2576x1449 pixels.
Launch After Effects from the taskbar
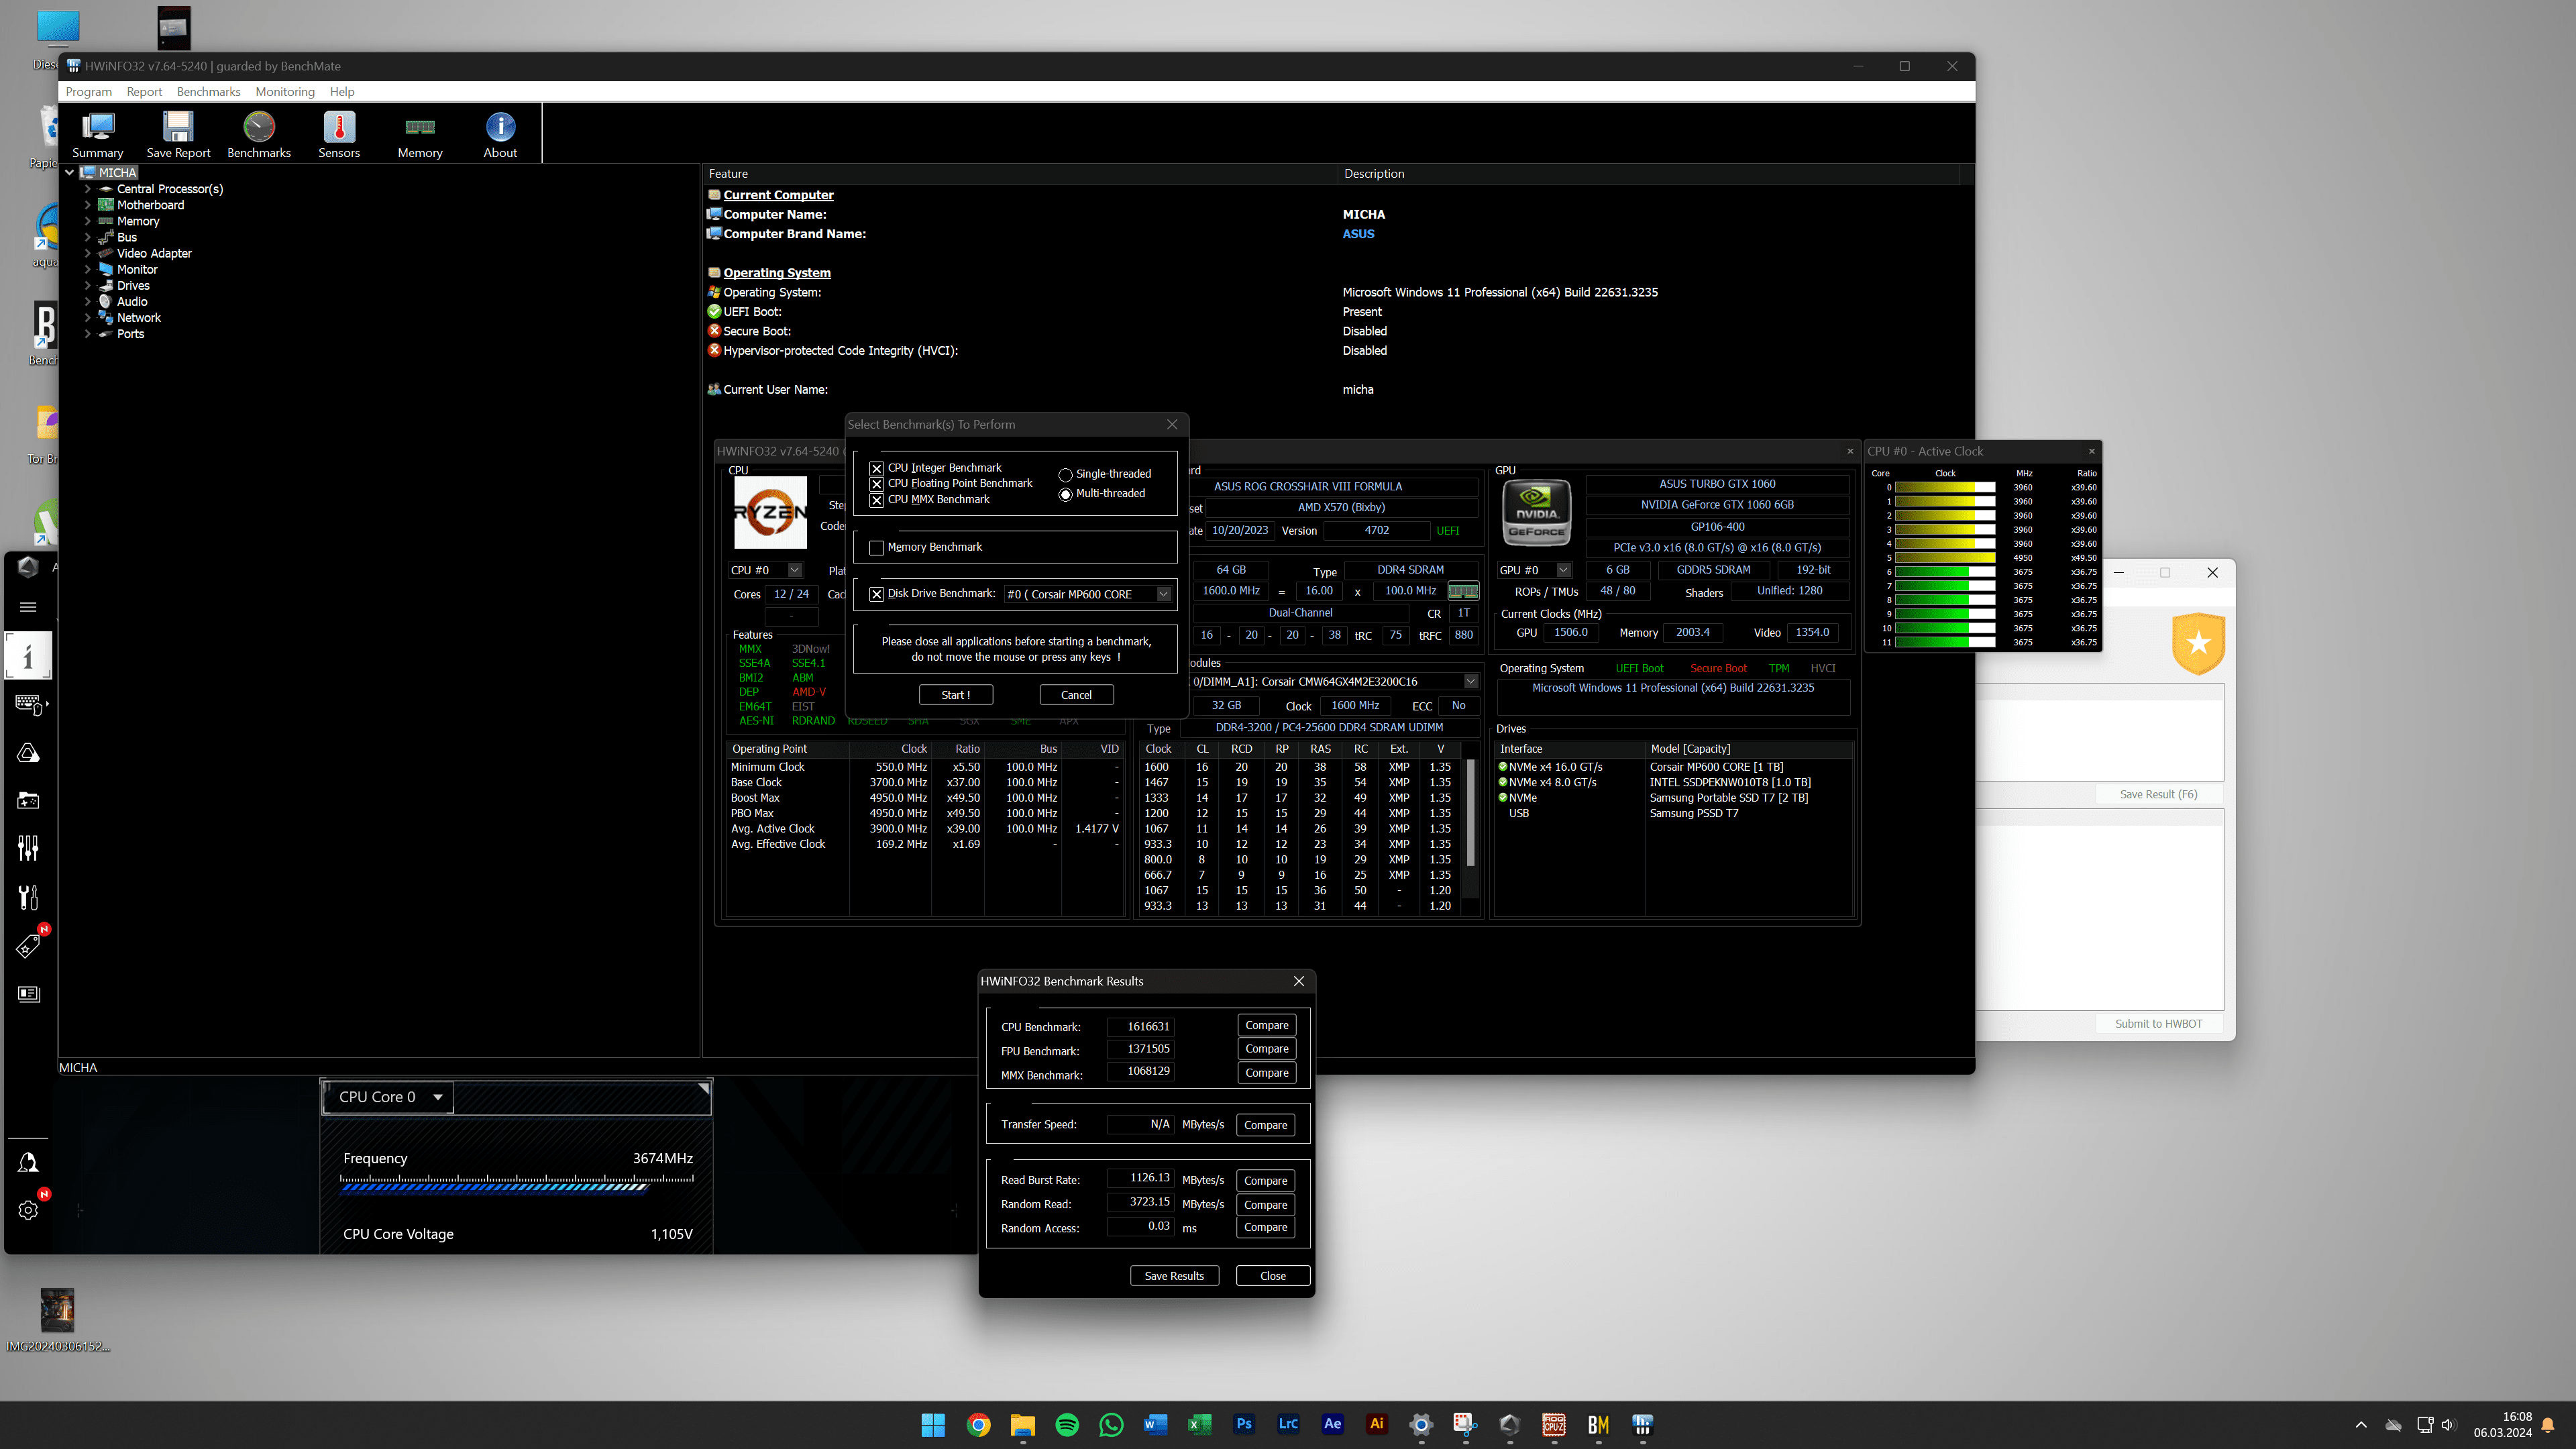[x=1332, y=1424]
